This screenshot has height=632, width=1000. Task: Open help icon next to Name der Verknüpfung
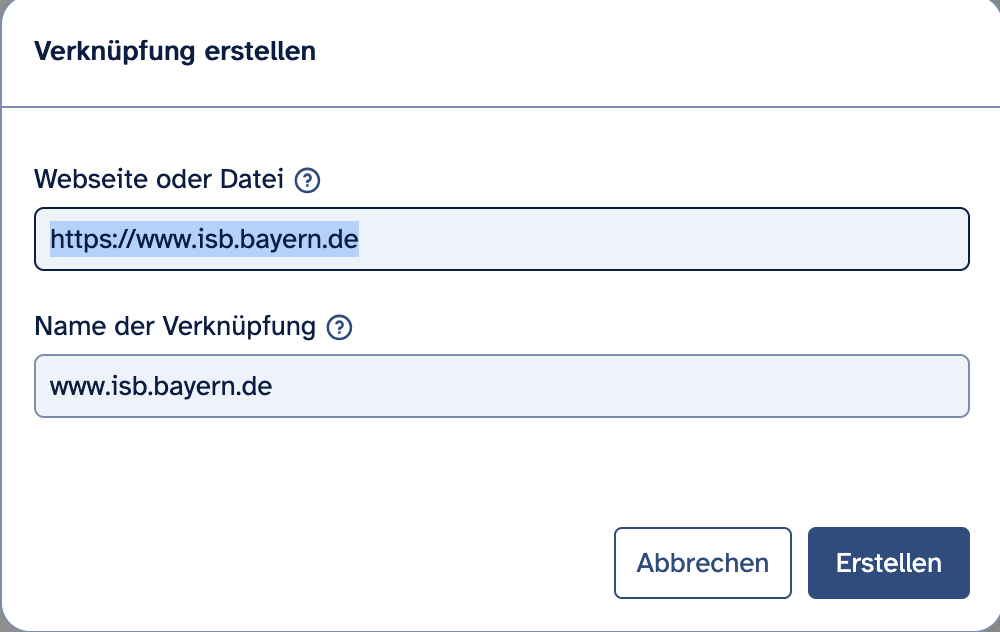tap(341, 327)
